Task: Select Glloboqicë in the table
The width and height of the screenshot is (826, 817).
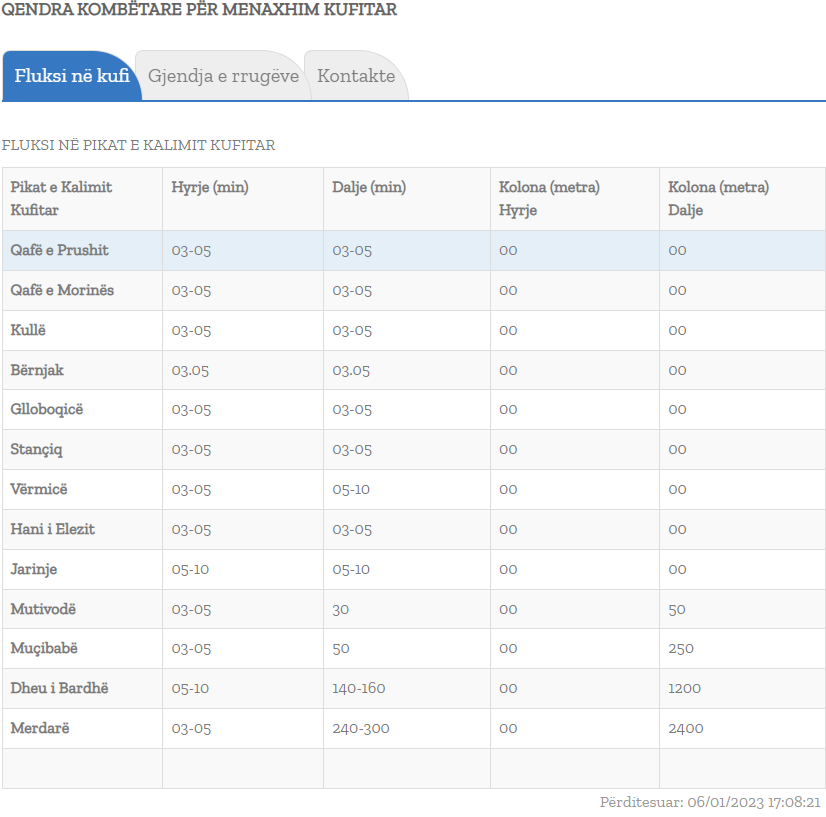Action: click(x=48, y=409)
